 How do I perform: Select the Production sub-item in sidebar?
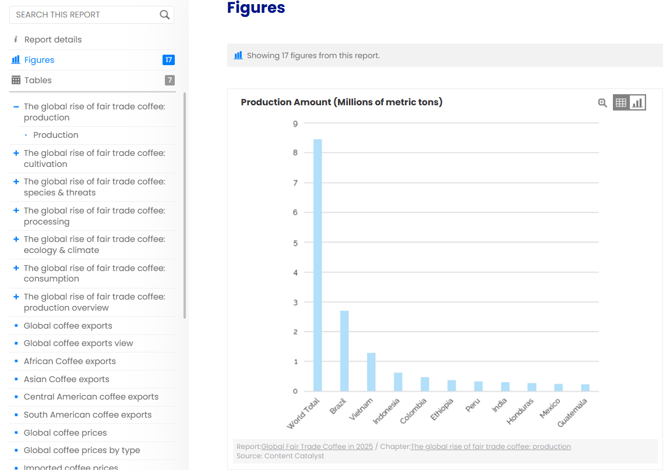(x=55, y=135)
